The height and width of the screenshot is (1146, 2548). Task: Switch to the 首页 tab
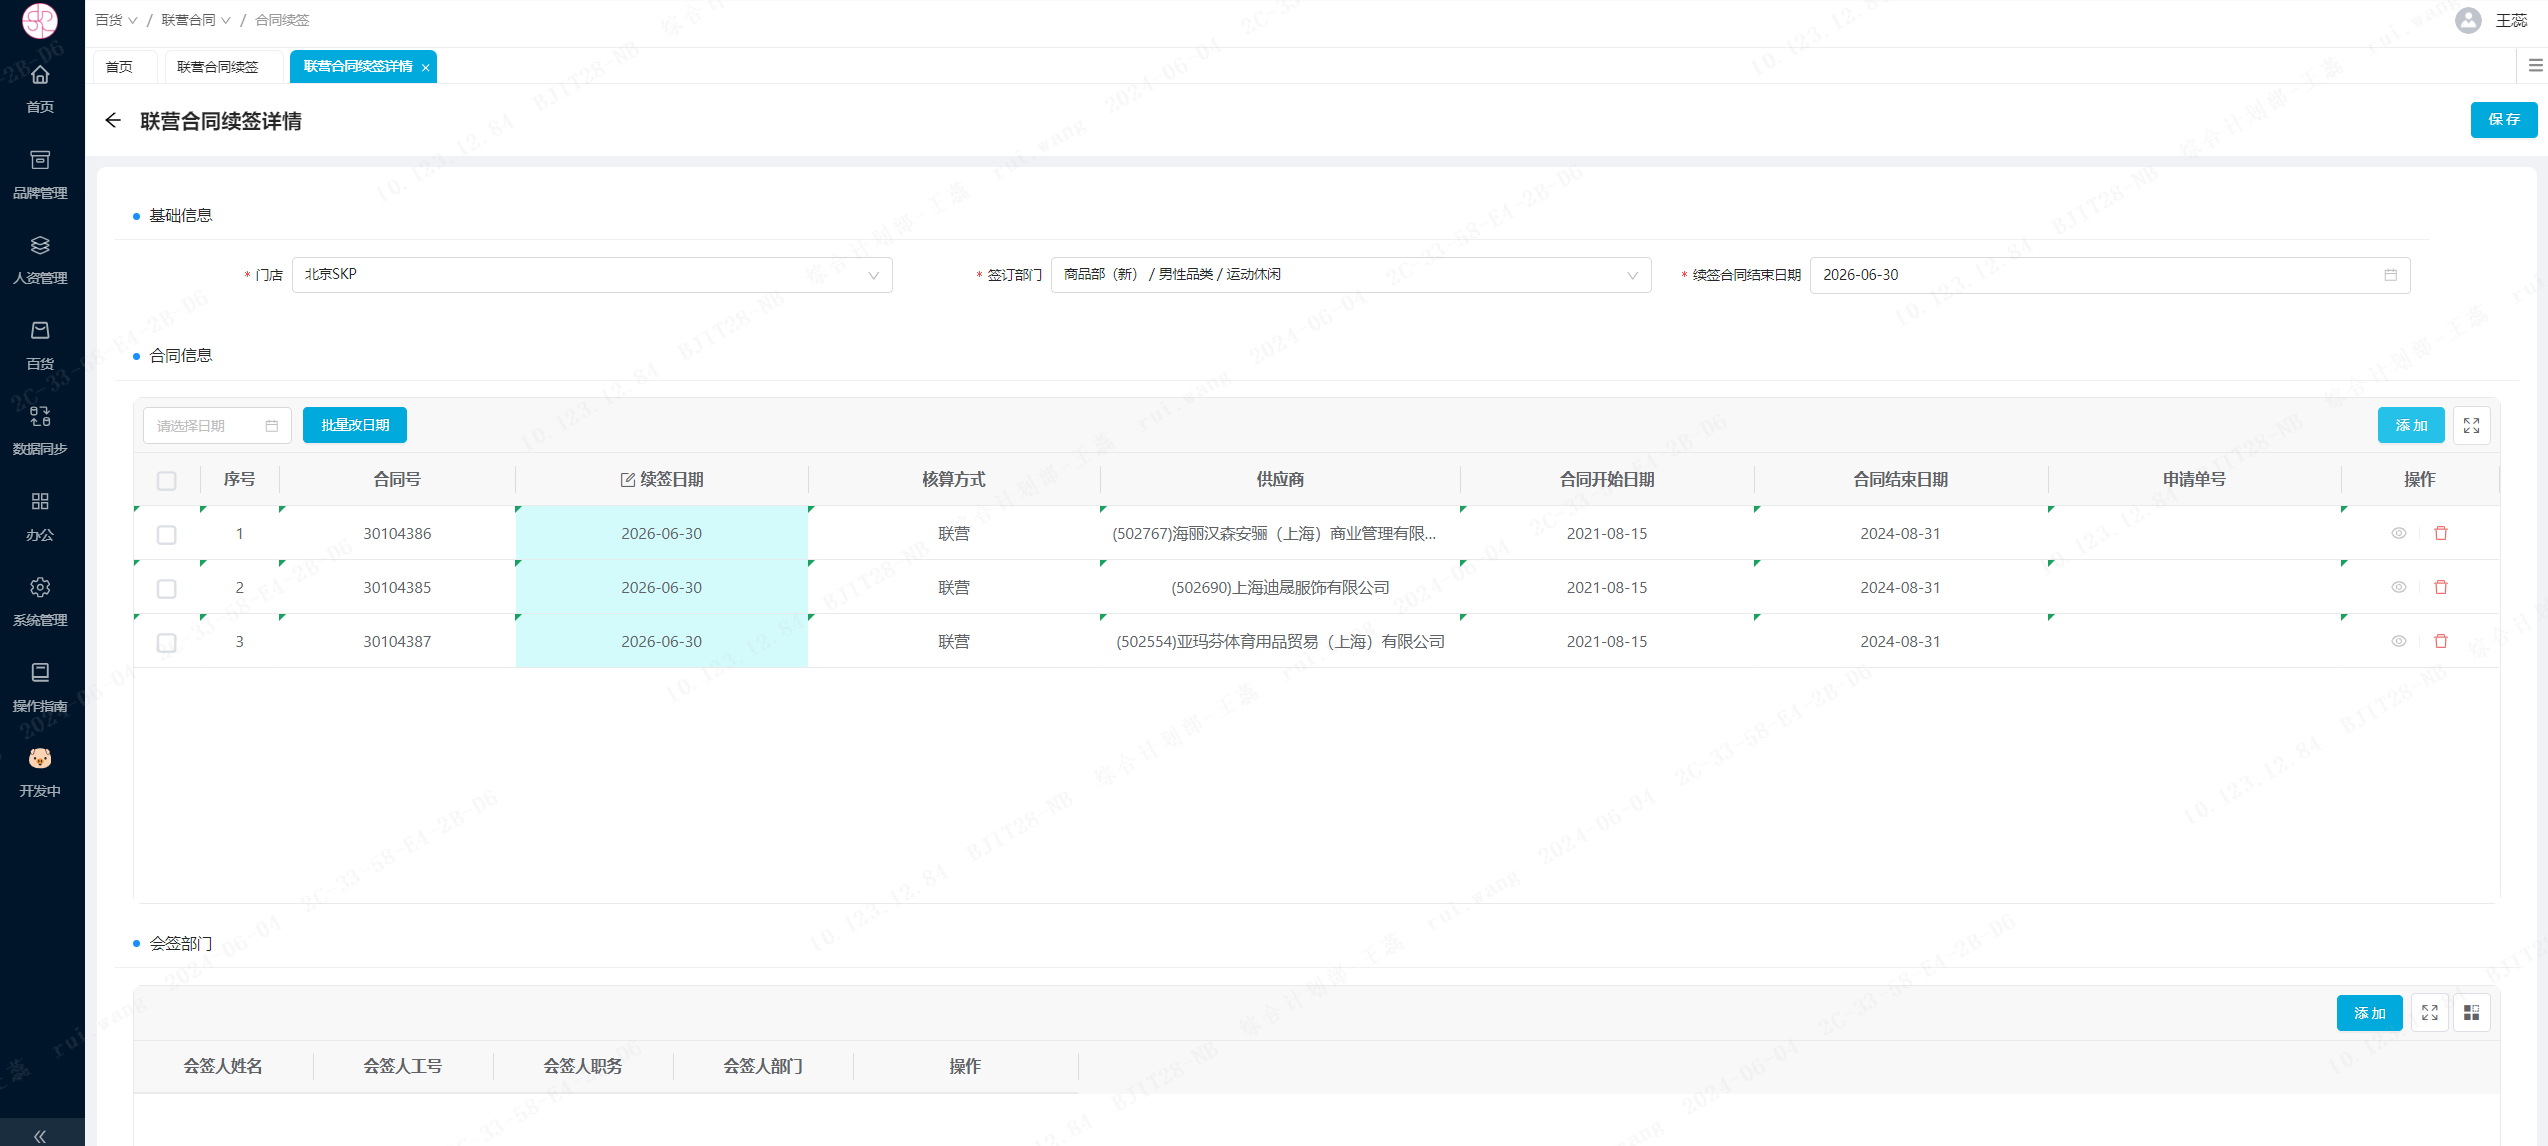point(119,67)
